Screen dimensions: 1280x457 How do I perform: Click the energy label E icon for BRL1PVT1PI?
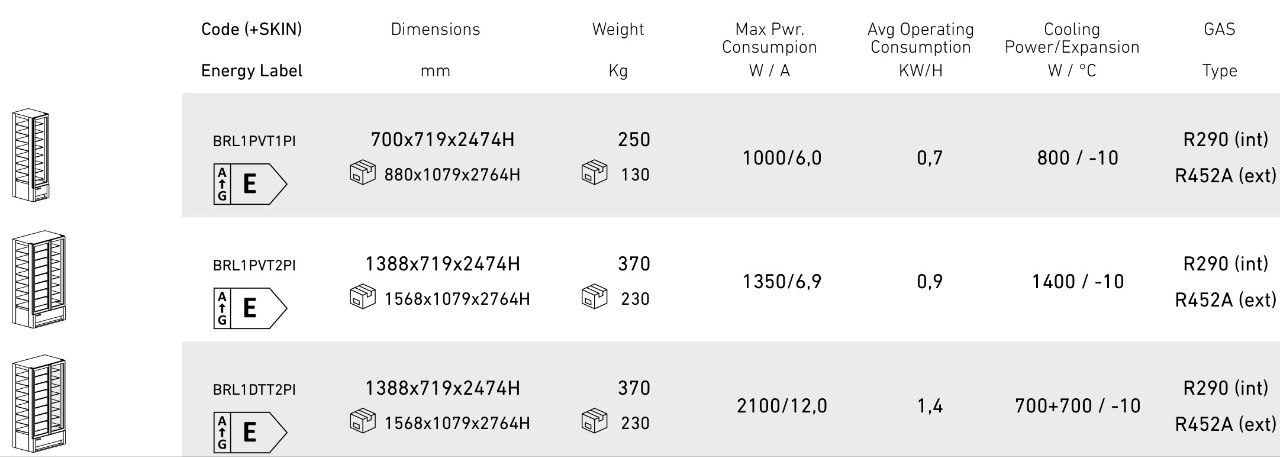[251, 185]
